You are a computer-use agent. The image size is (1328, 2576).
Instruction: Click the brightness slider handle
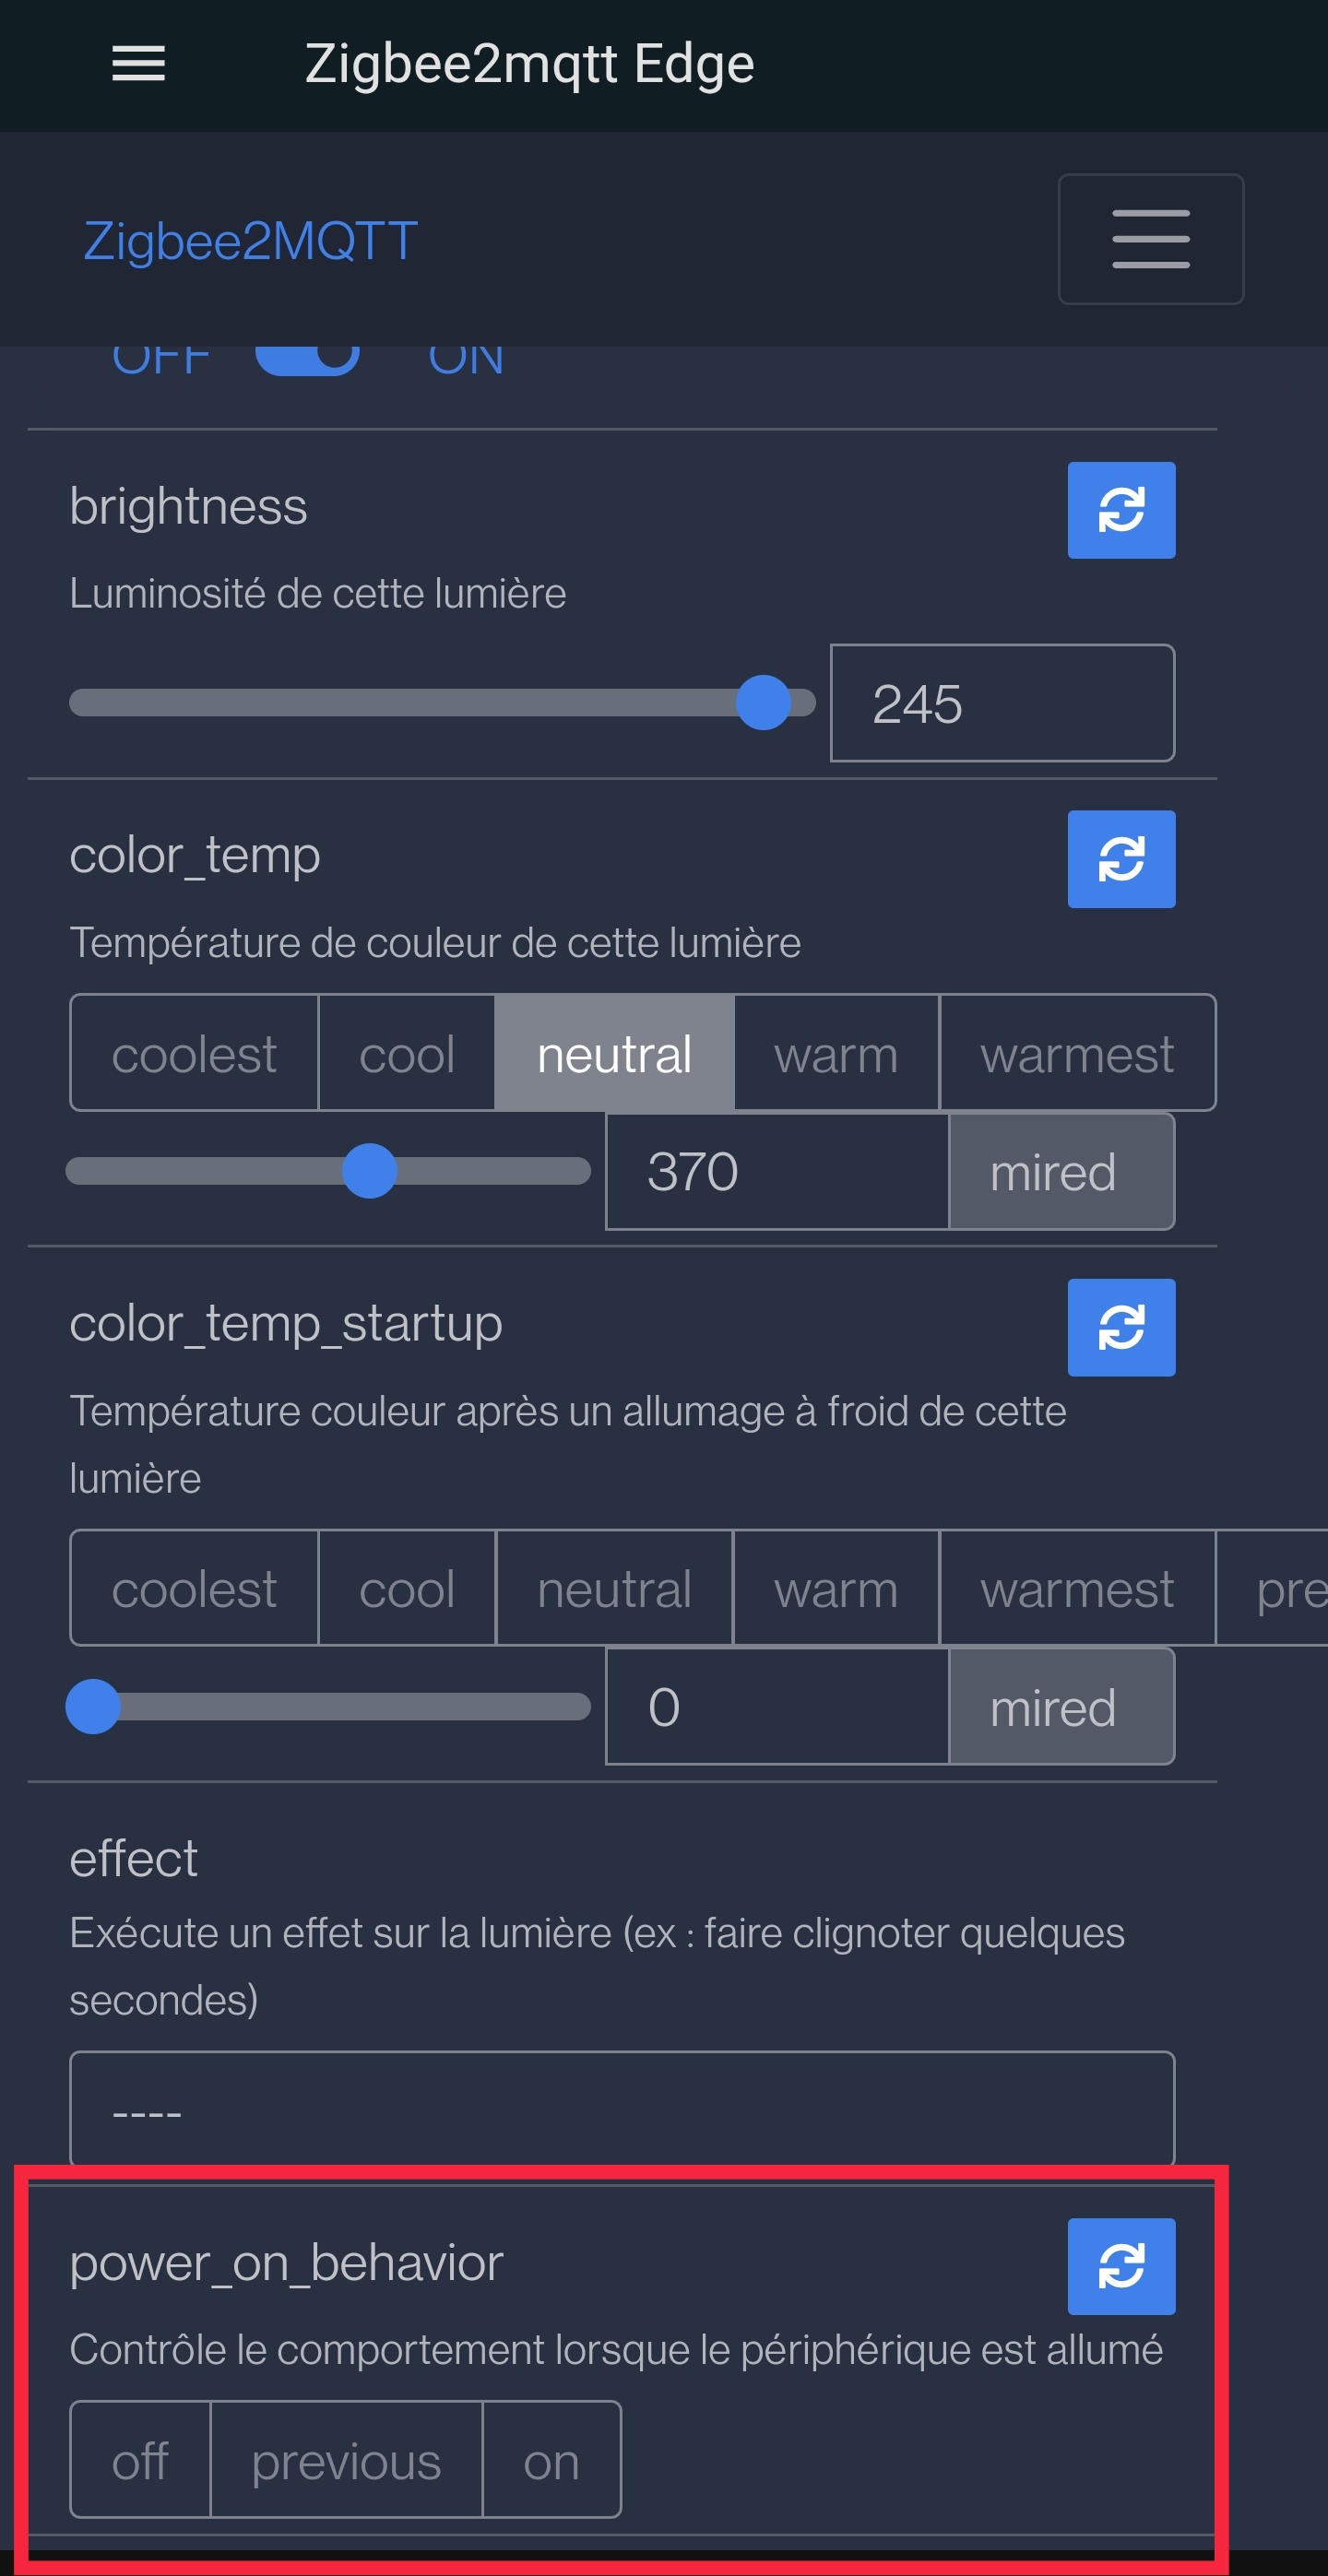[763, 702]
